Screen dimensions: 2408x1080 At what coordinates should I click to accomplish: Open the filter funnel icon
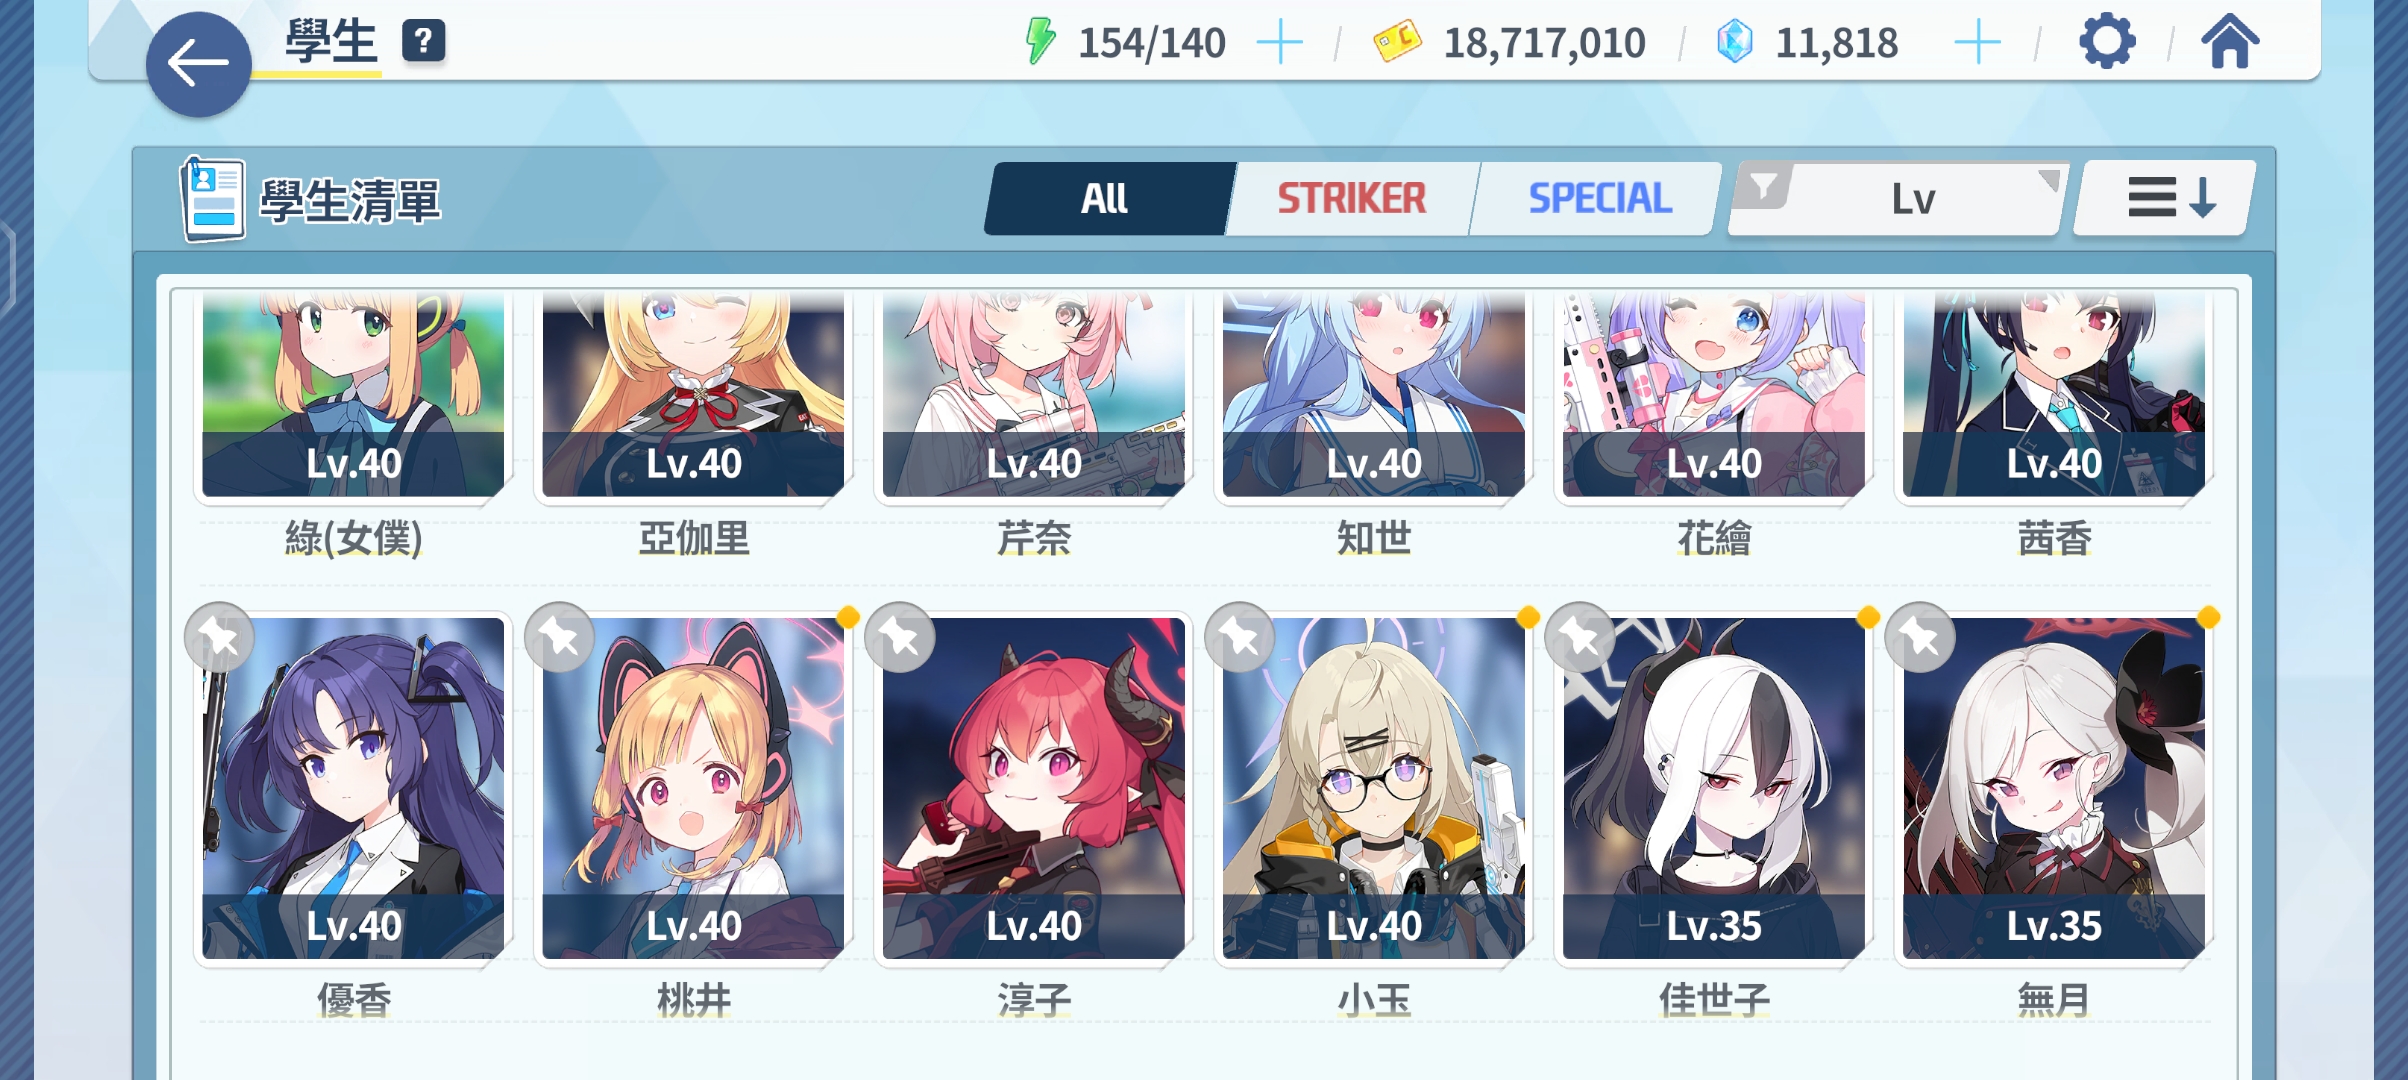[1764, 187]
